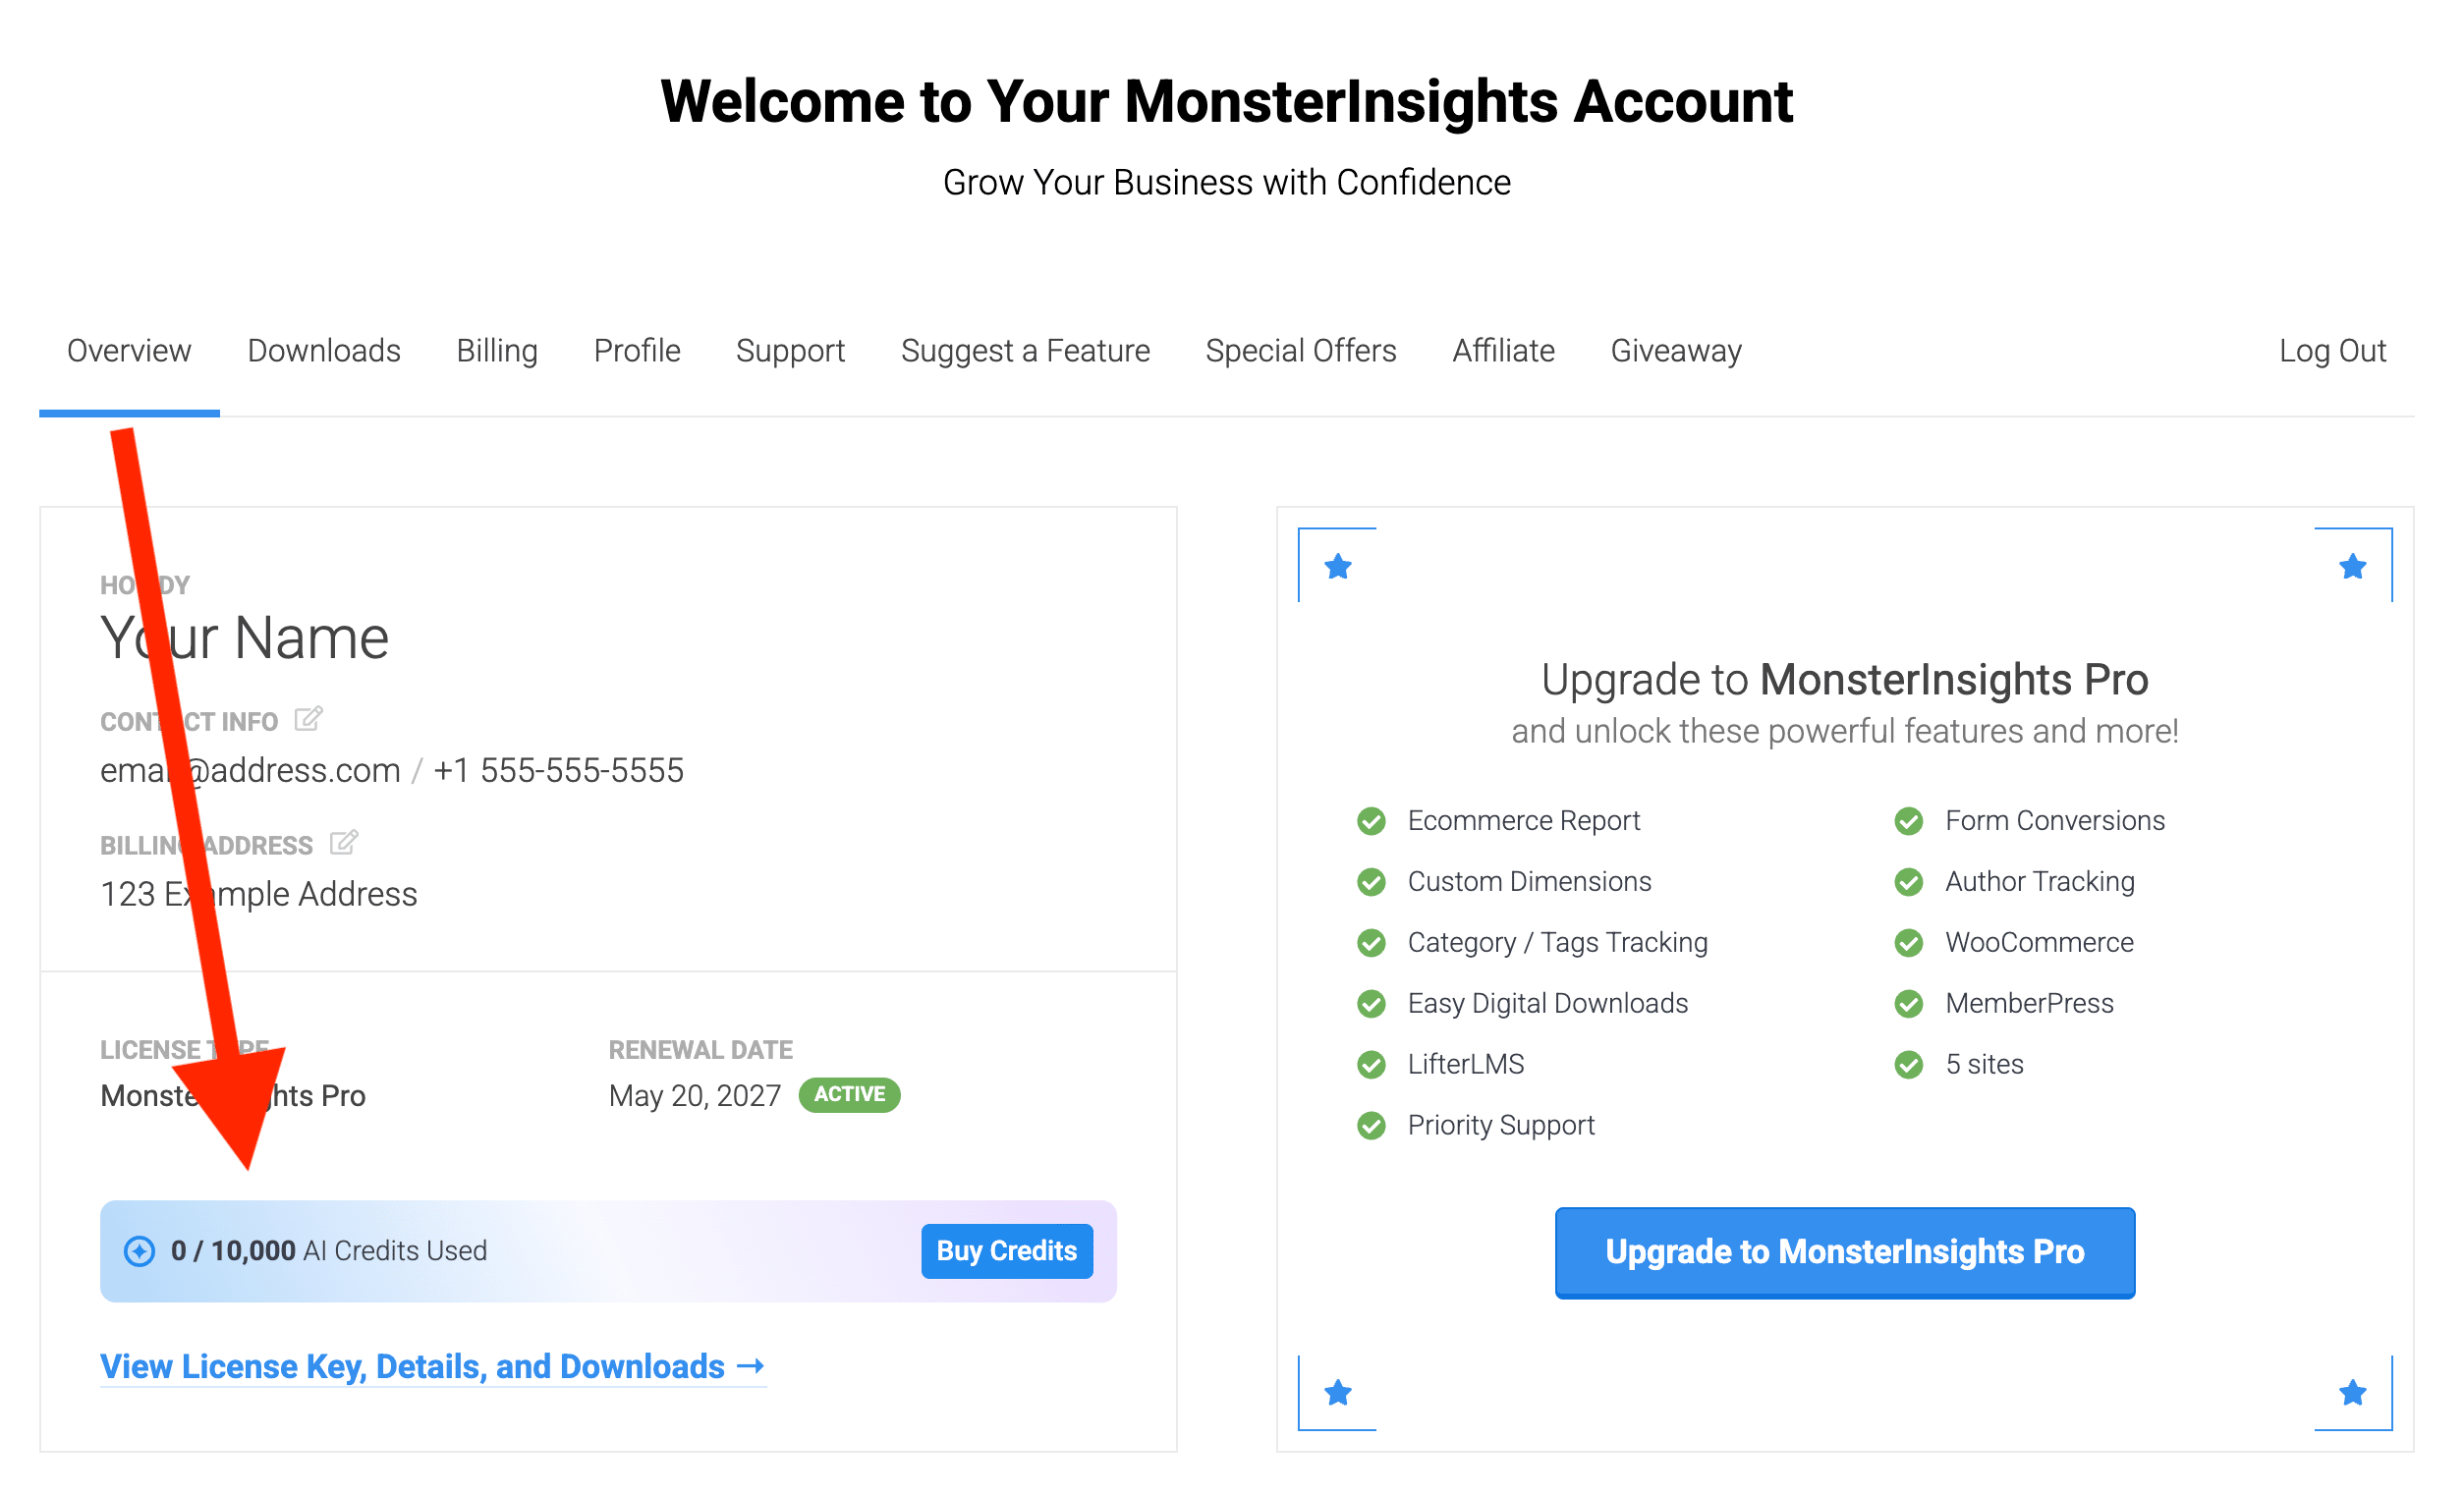Open the Overview tab

pyautogui.click(x=129, y=352)
